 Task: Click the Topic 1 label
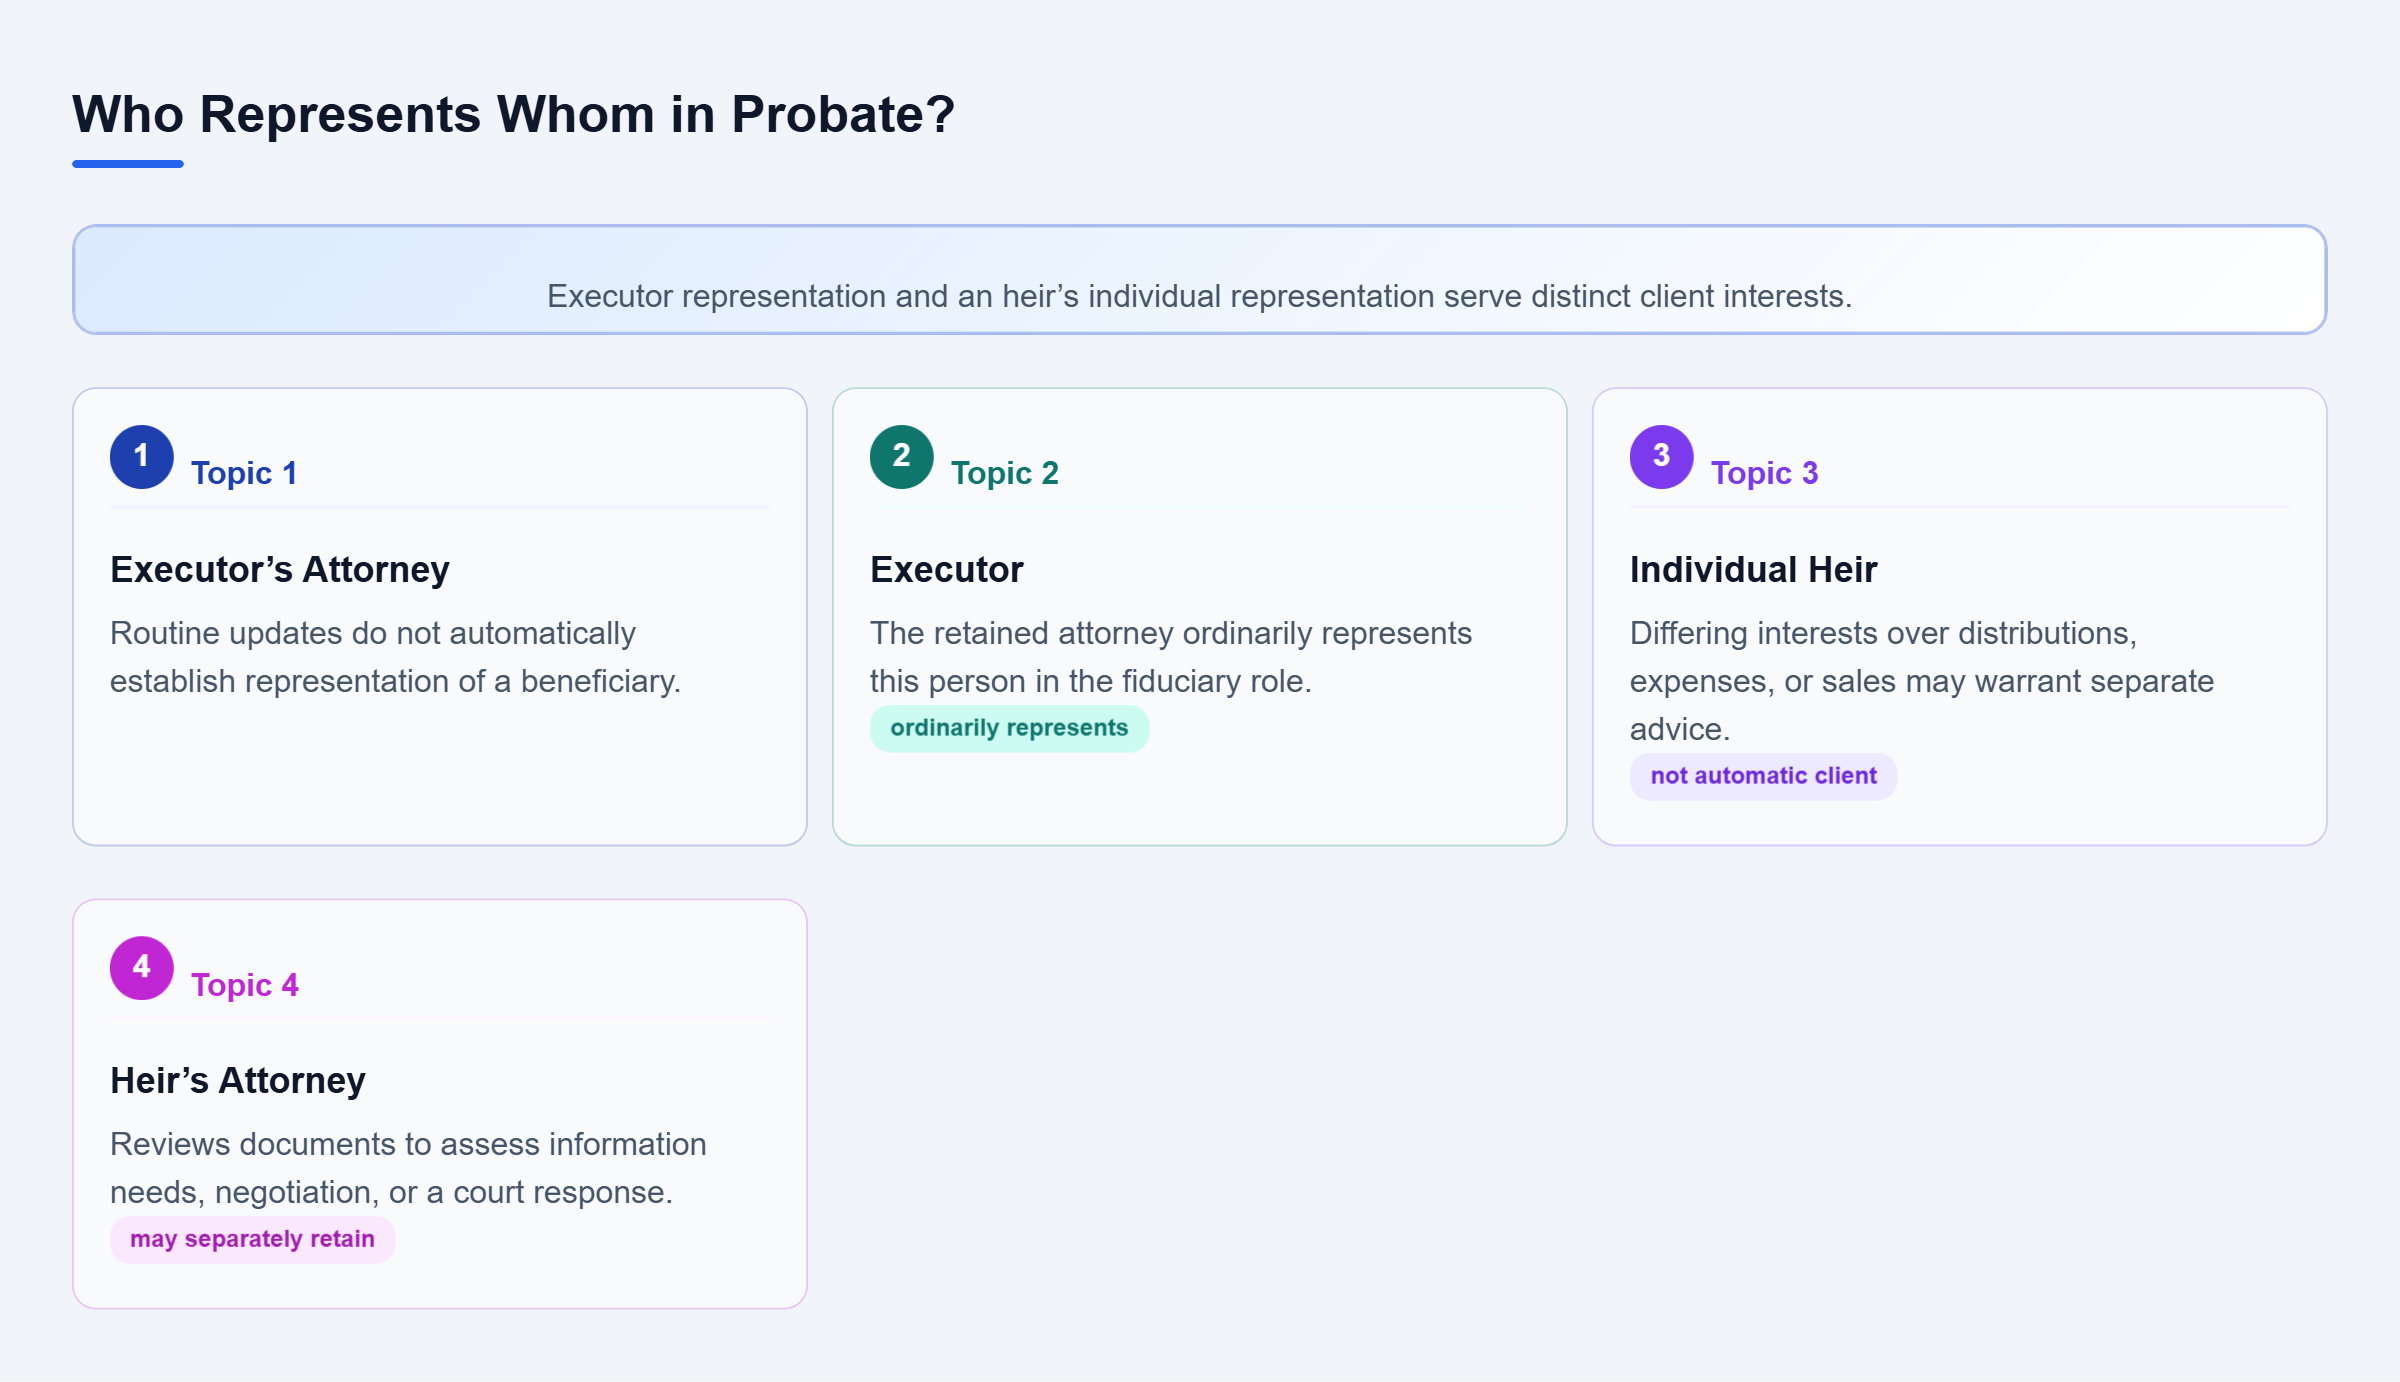[244, 473]
